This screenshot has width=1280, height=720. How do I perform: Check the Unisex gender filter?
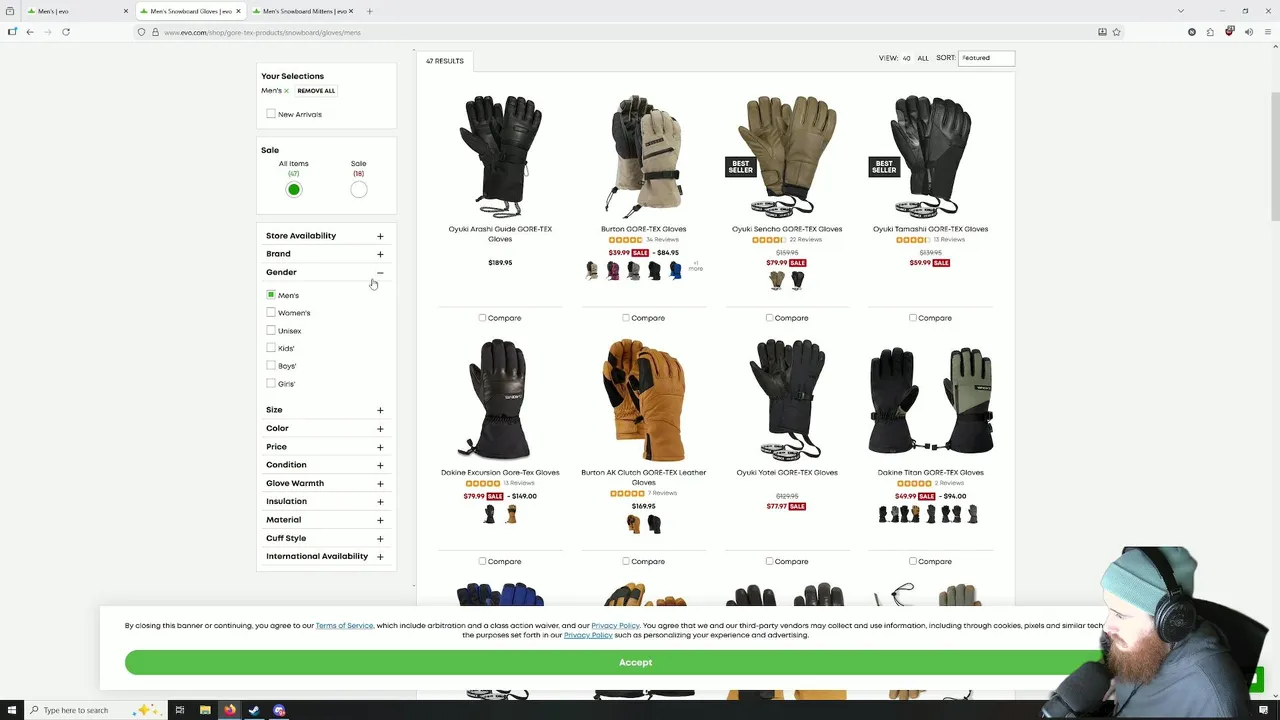tap(271, 330)
